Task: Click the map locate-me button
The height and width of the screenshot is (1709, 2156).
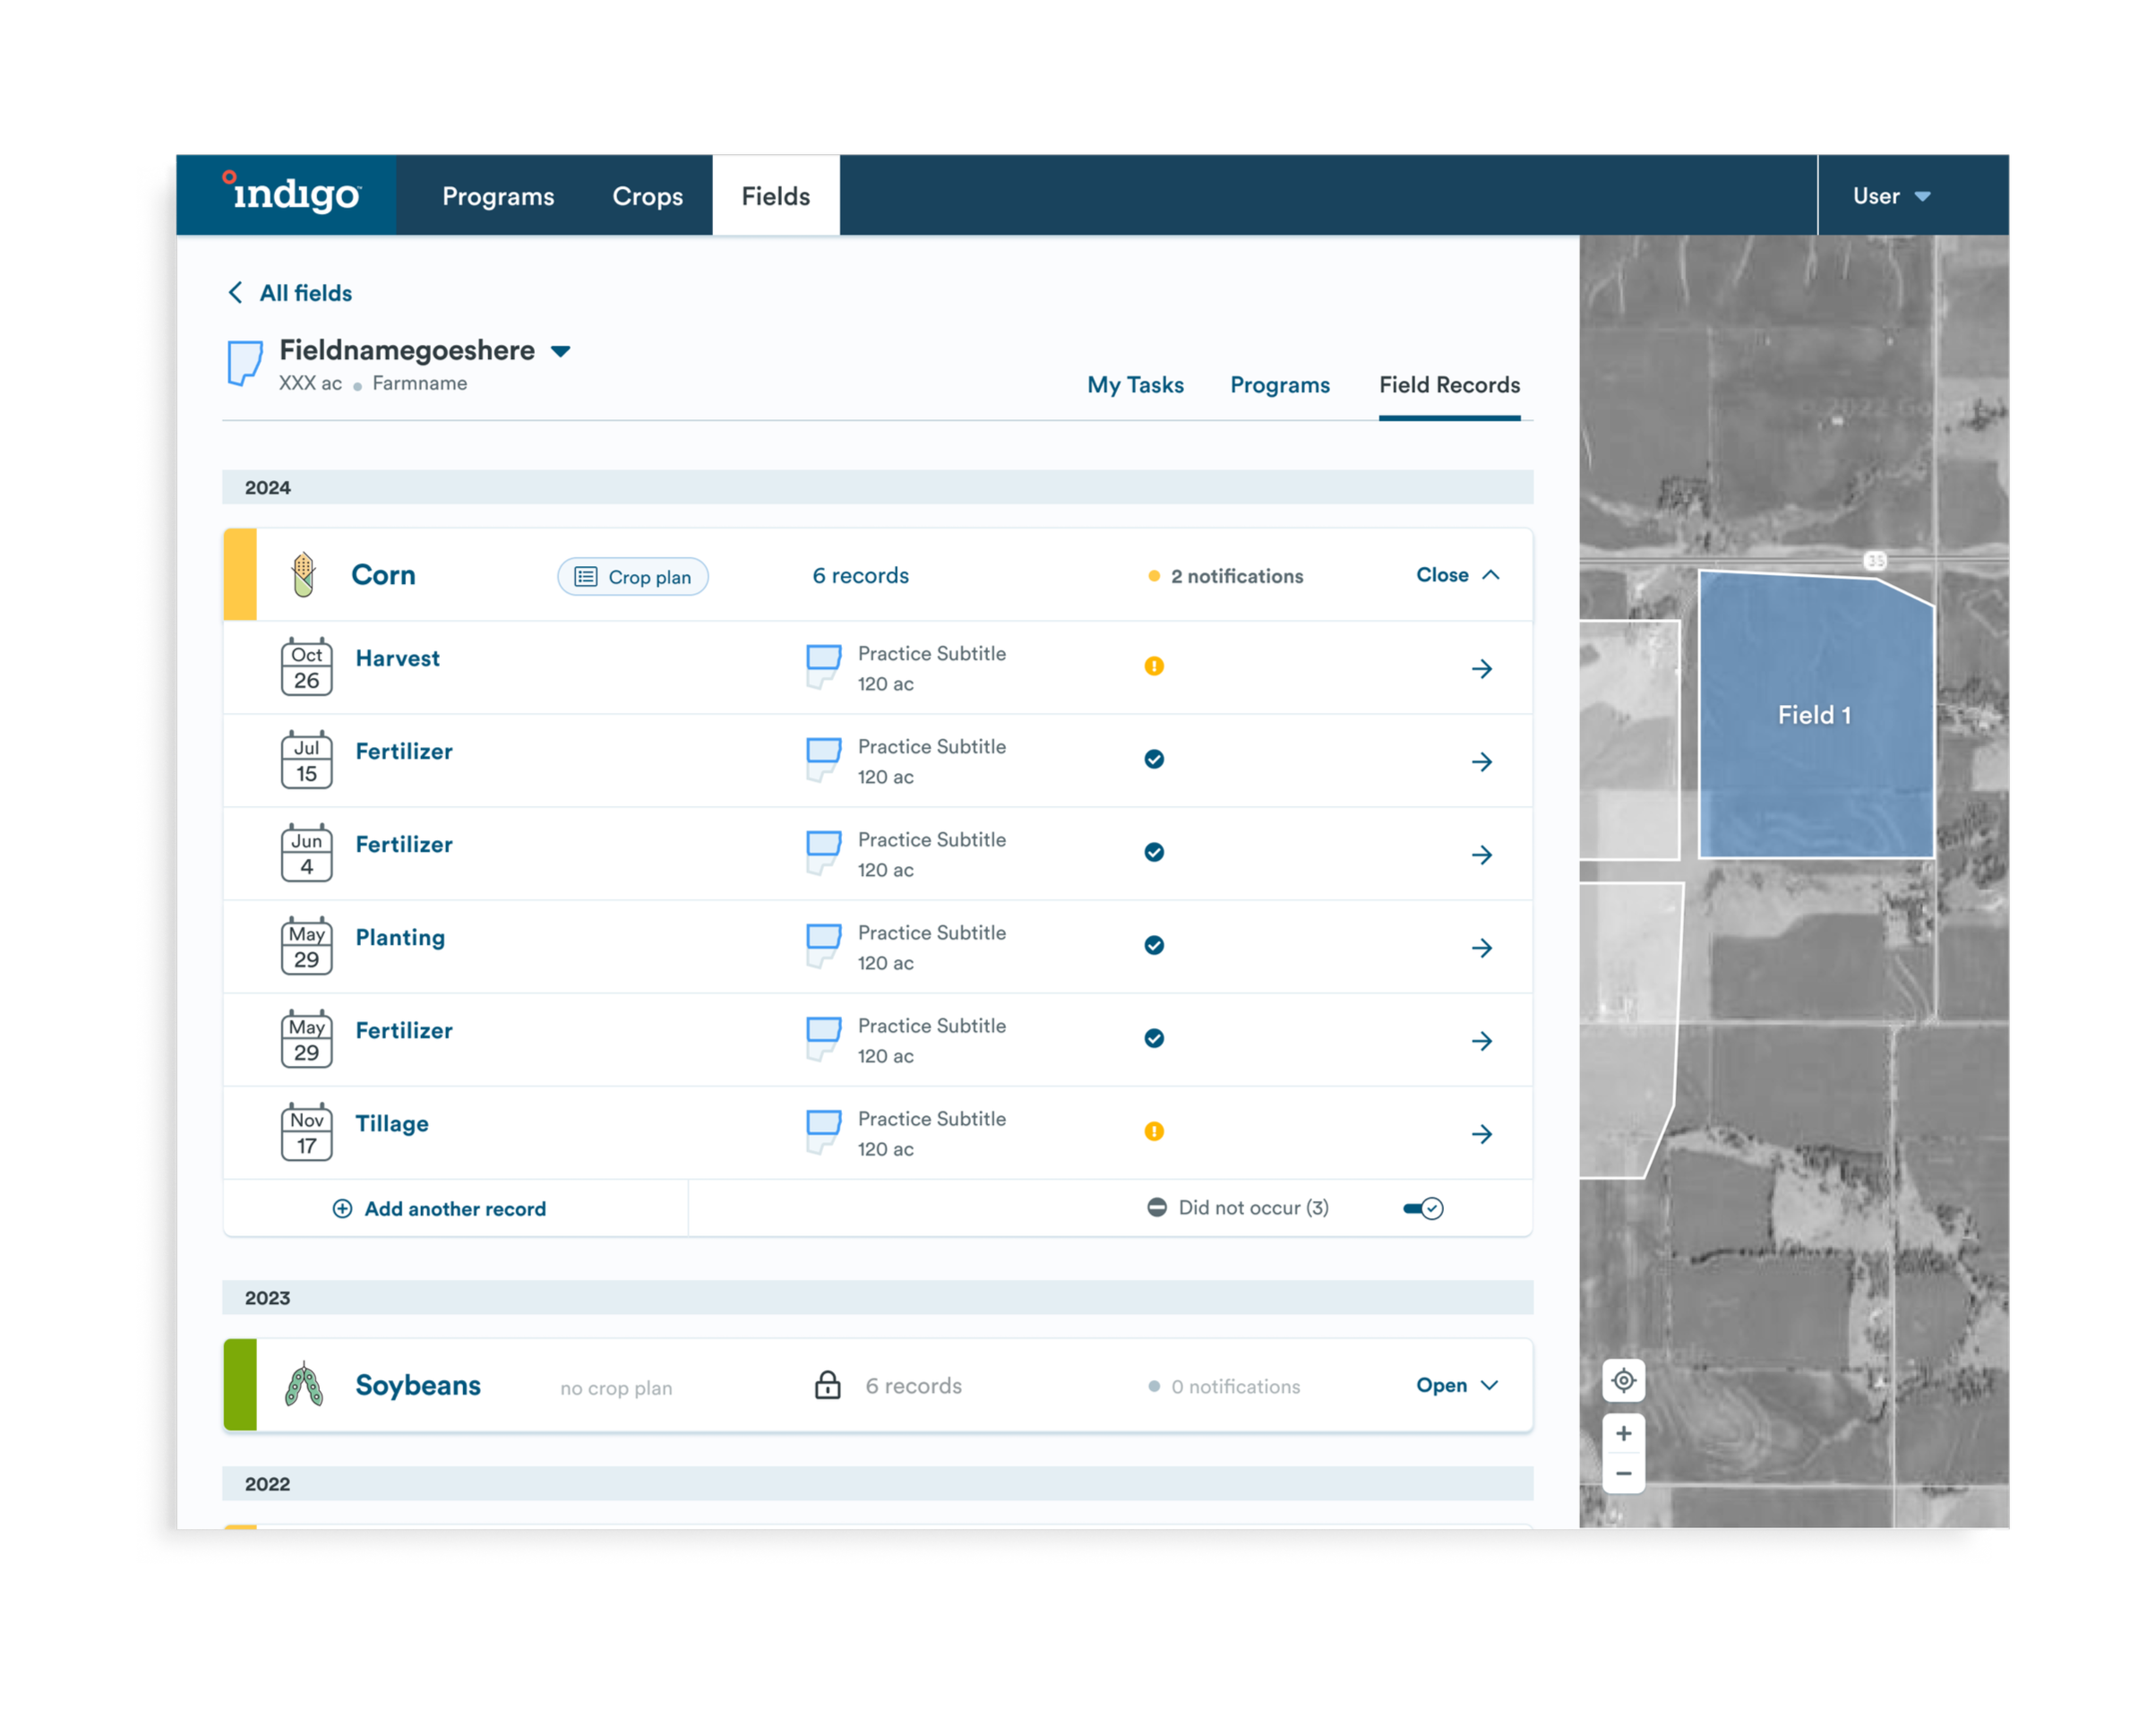Action: click(x=1623, y=1380)
